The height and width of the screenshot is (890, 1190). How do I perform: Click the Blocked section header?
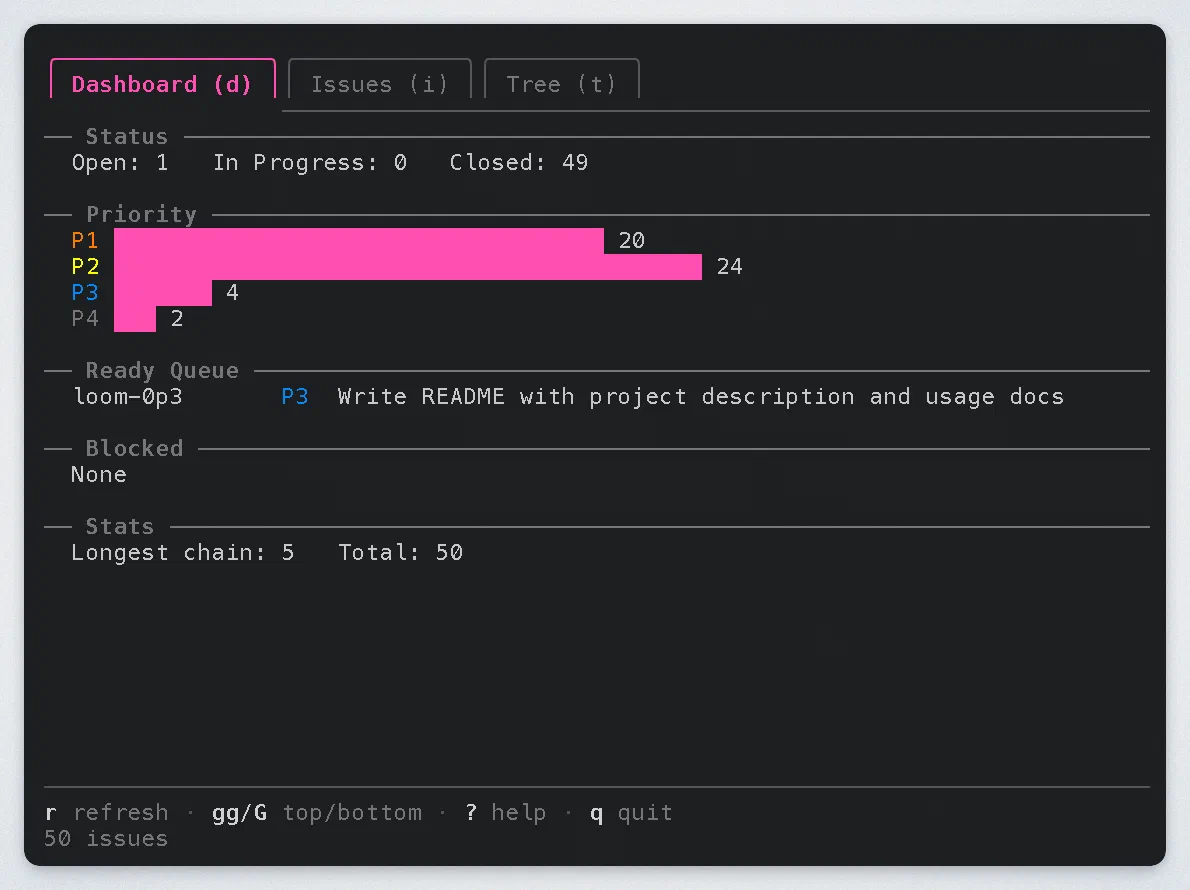pos(134,448)
